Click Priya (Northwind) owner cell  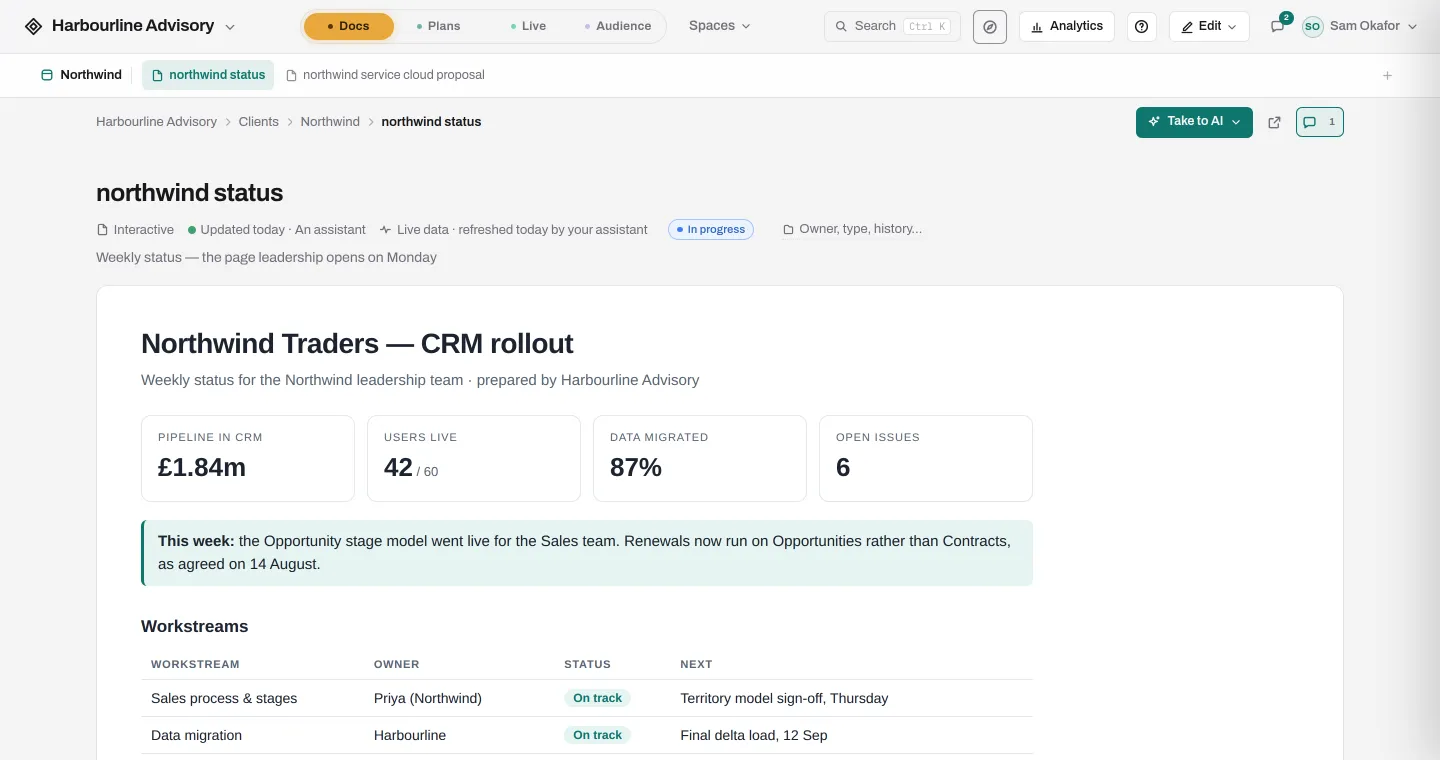(x=428, y=698)
